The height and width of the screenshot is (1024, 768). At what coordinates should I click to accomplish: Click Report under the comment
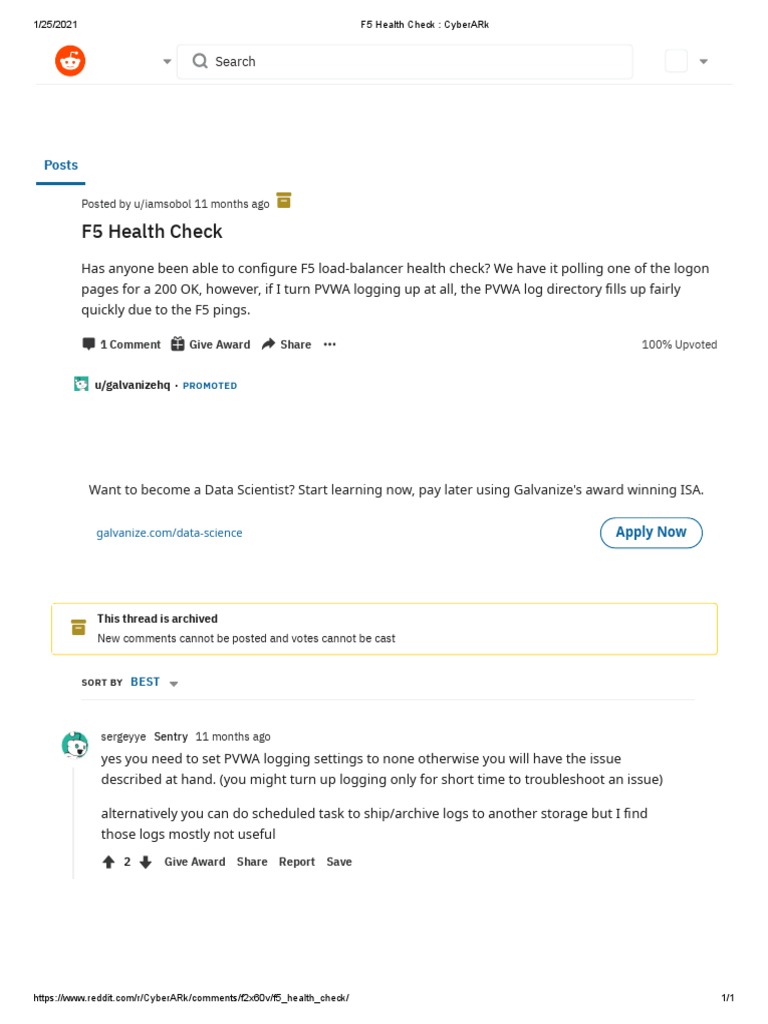pos(296,862)
